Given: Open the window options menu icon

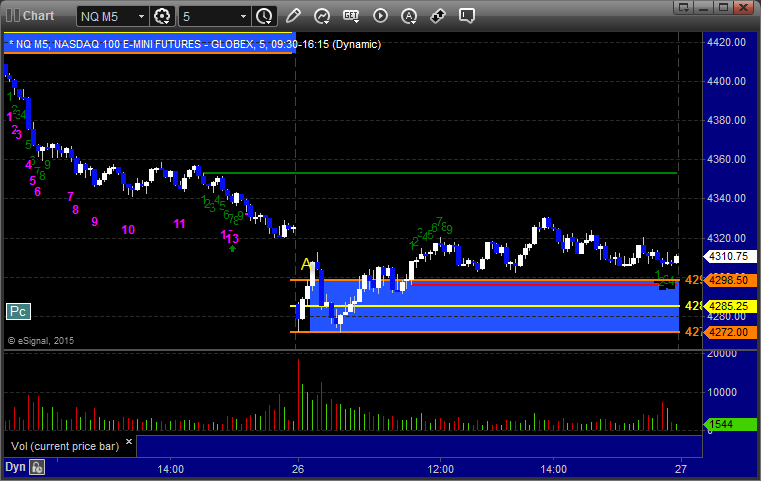Looking at the screenshot, I should point(684,7).
